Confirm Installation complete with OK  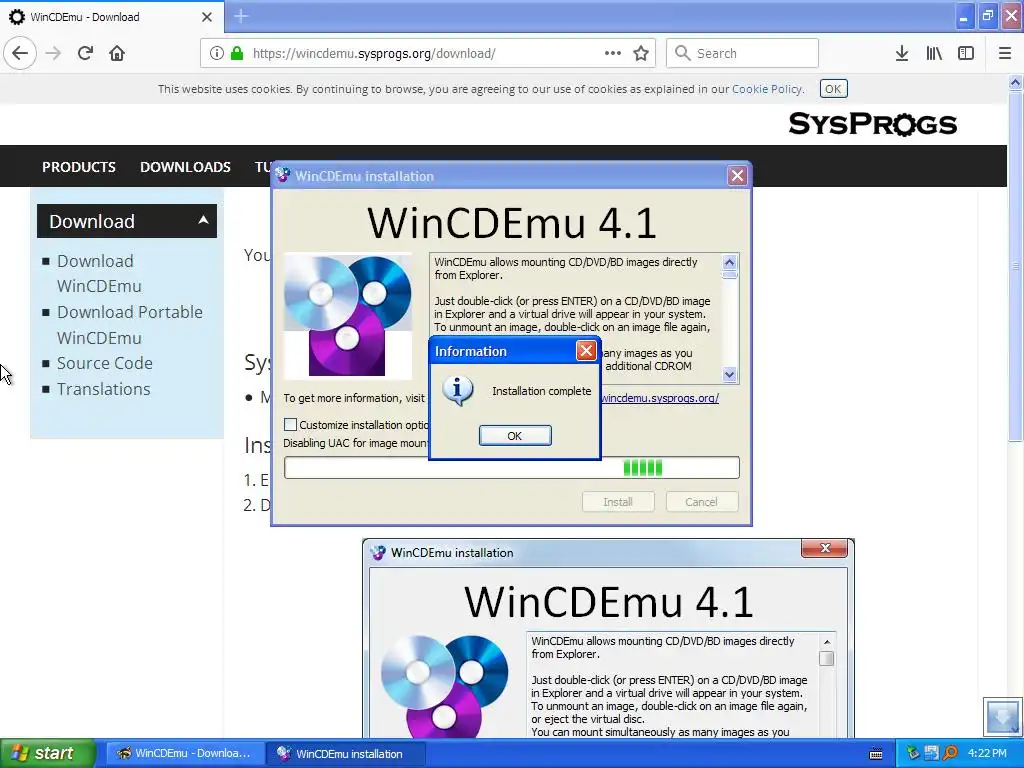(515, 436)
